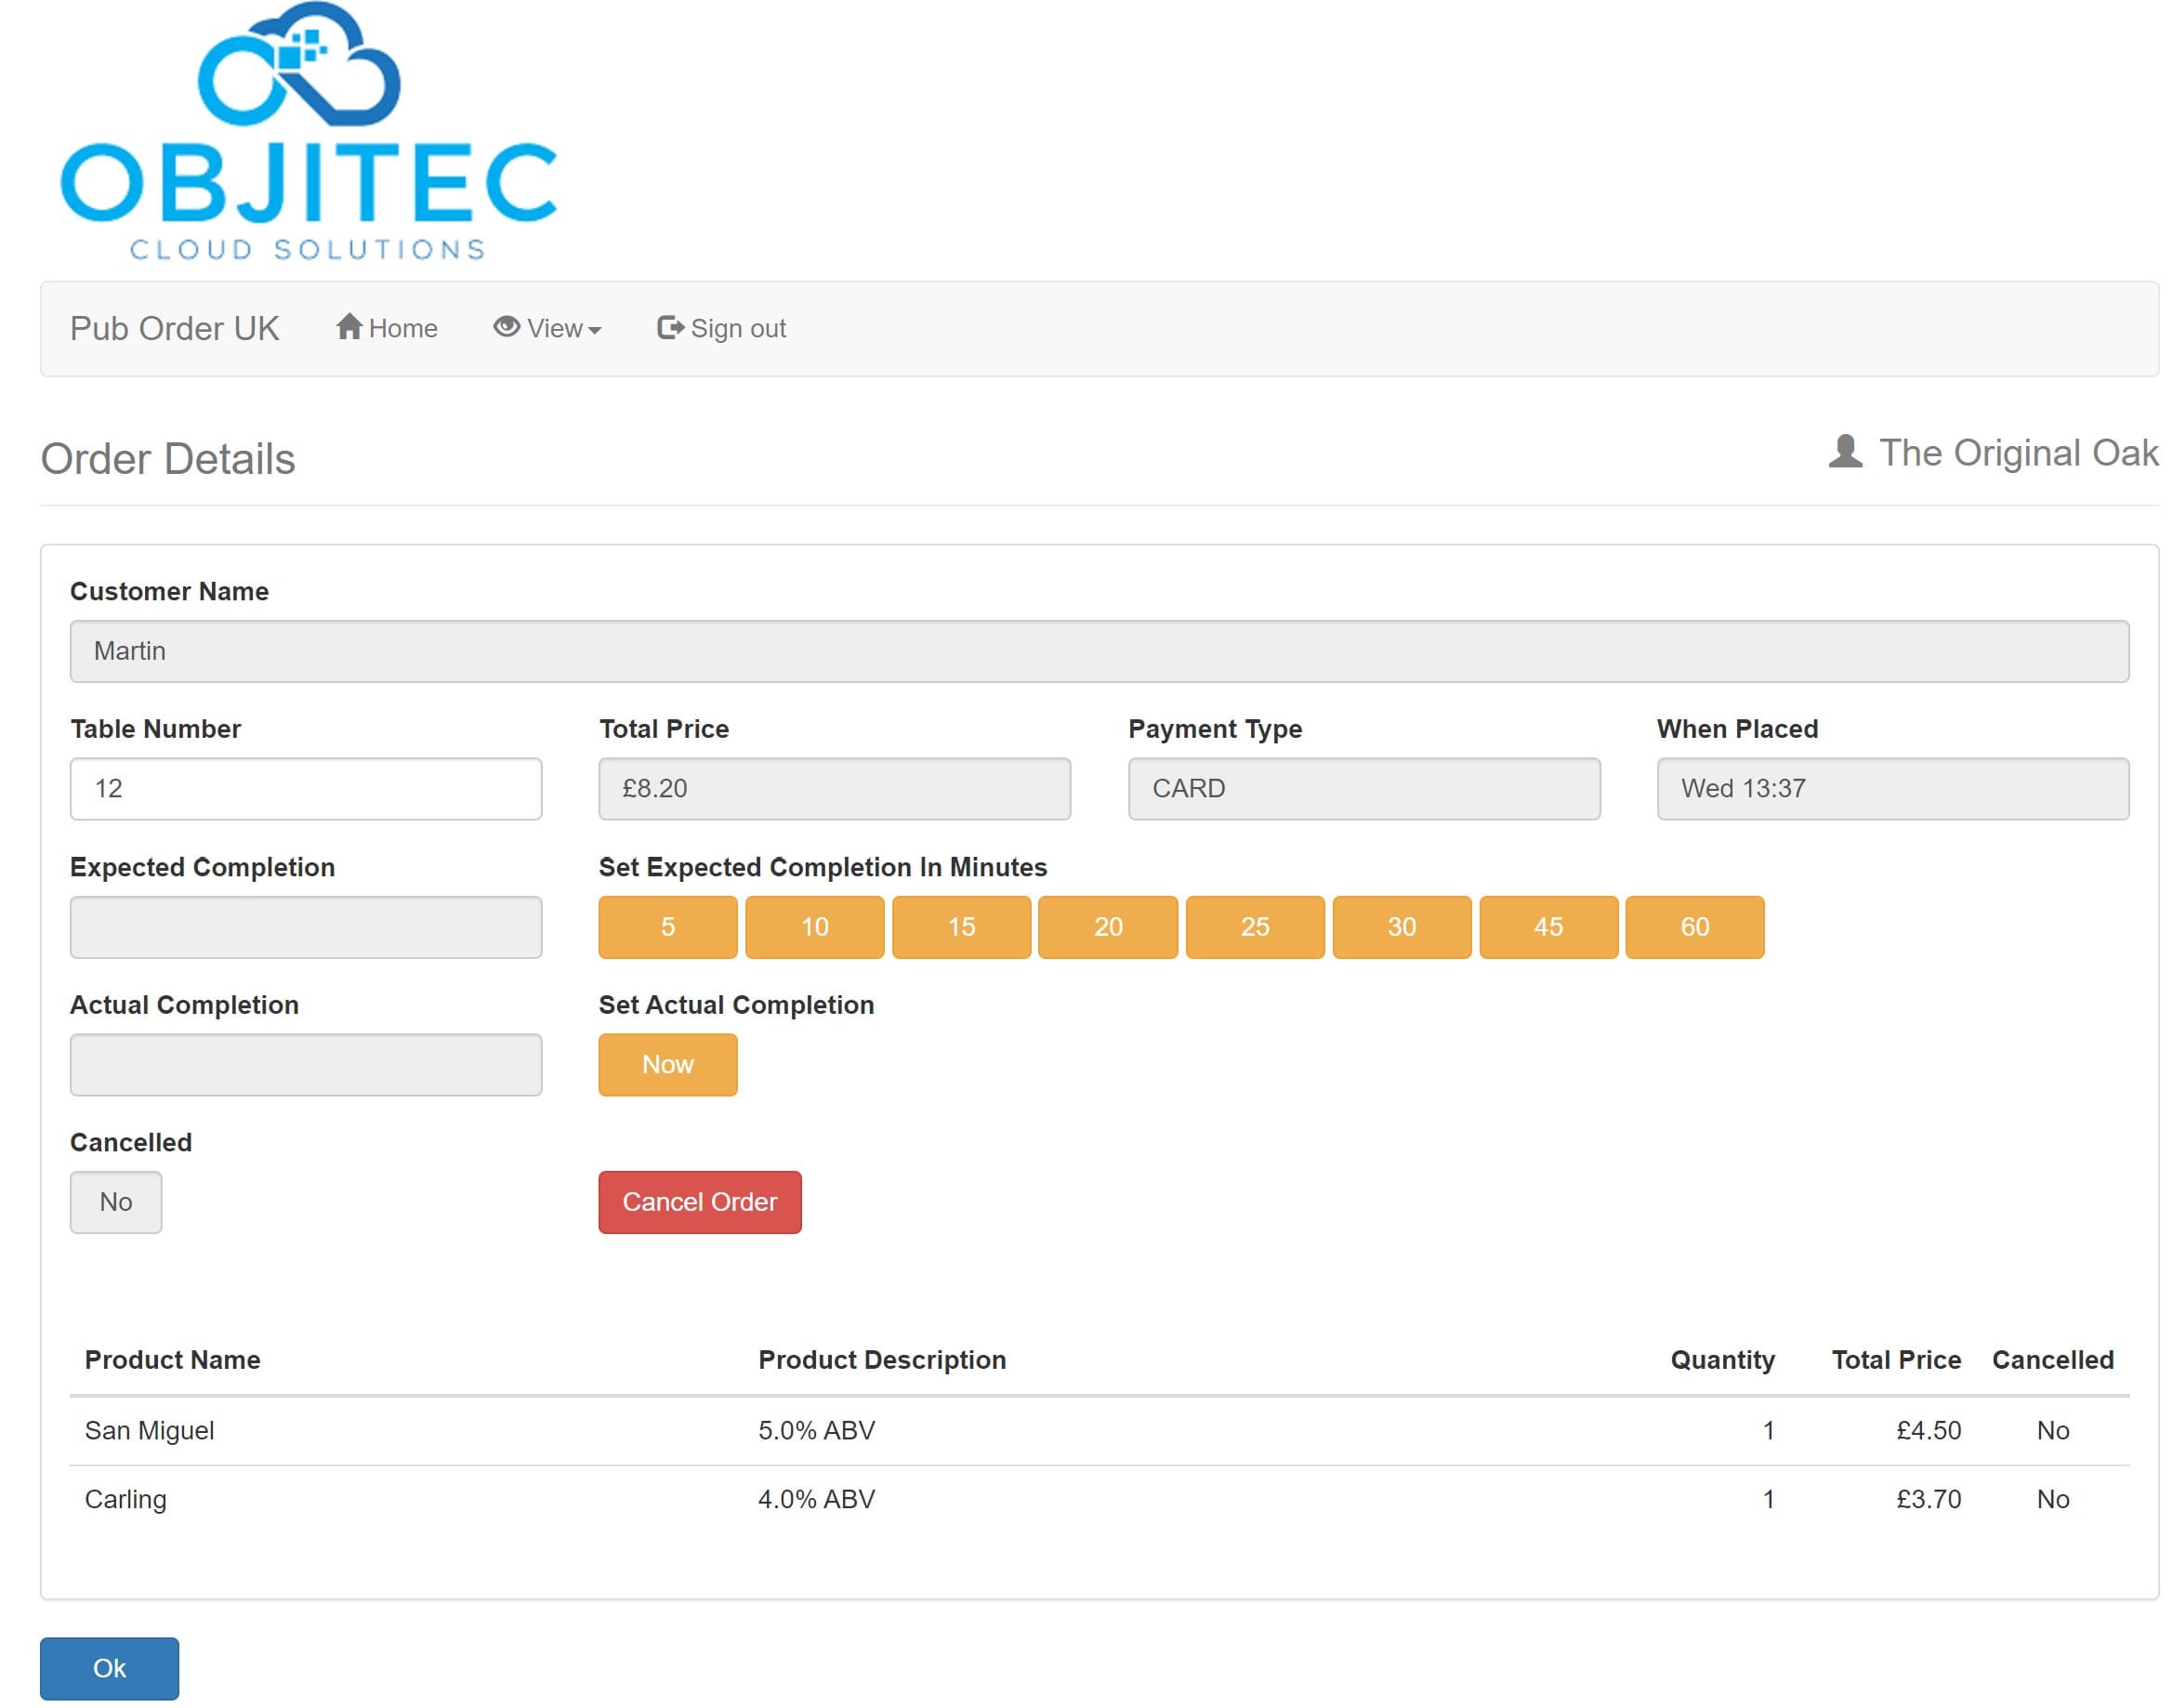This screenshot has height=1708, width=2173.
Task: Click the Carling cancelled No cell
Action: [x=2054, y=1501]
